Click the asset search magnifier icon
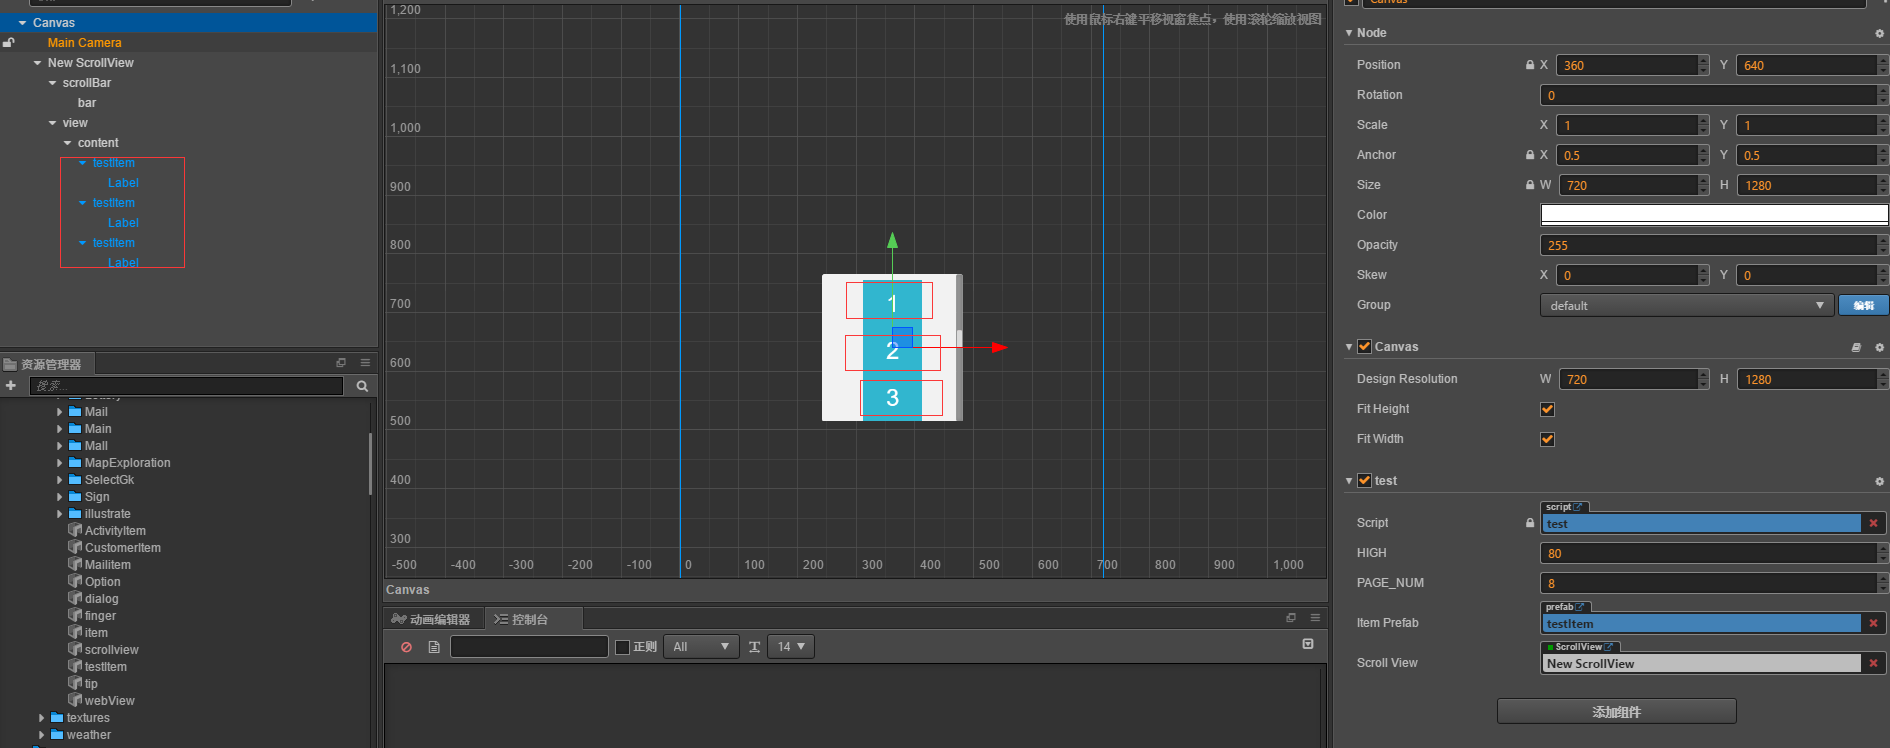This screenshot has height=748, width=1890. pos(362,386)
